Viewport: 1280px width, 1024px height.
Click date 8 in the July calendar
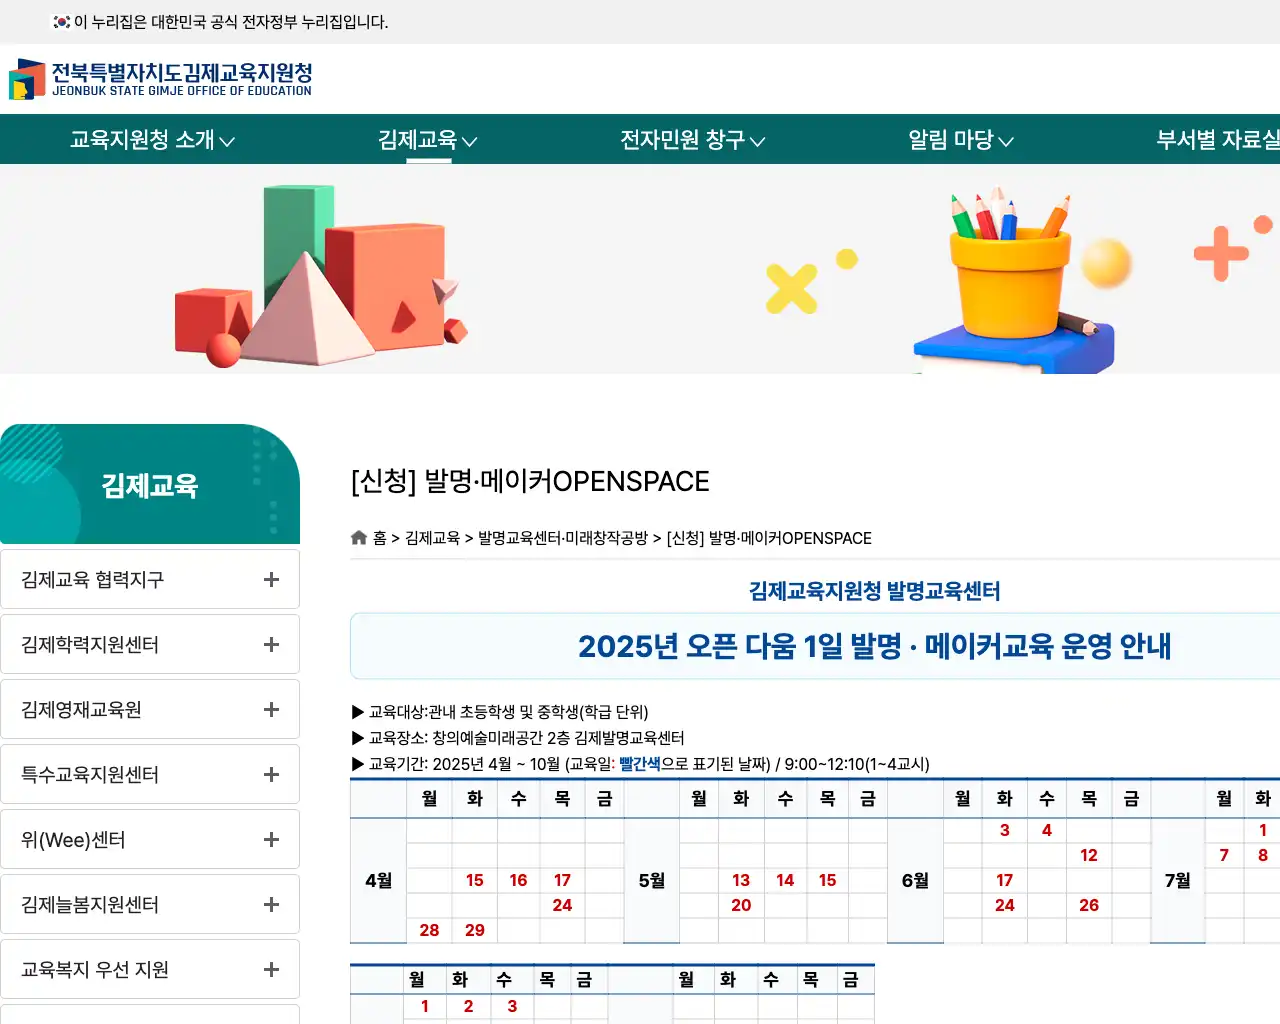tap(1263, 855)
